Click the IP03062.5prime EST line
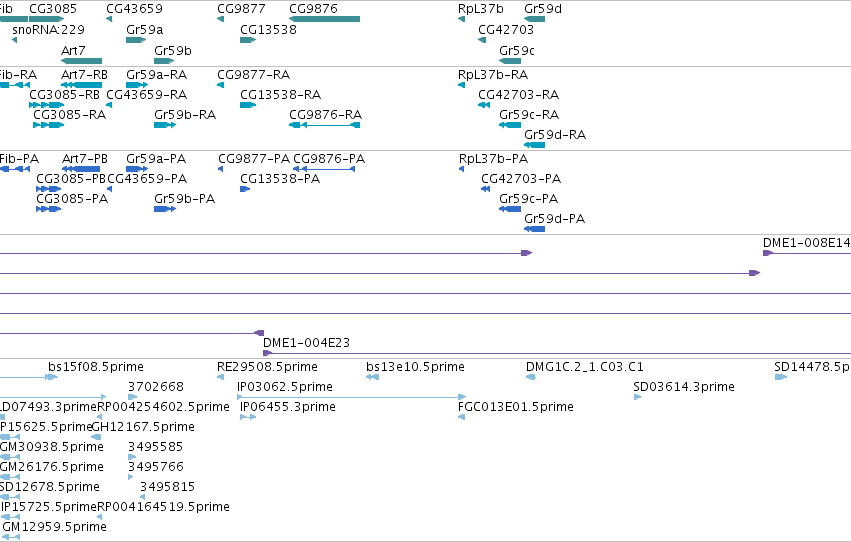The width and height of the screenshot is (851, 542). click(352, 397)
